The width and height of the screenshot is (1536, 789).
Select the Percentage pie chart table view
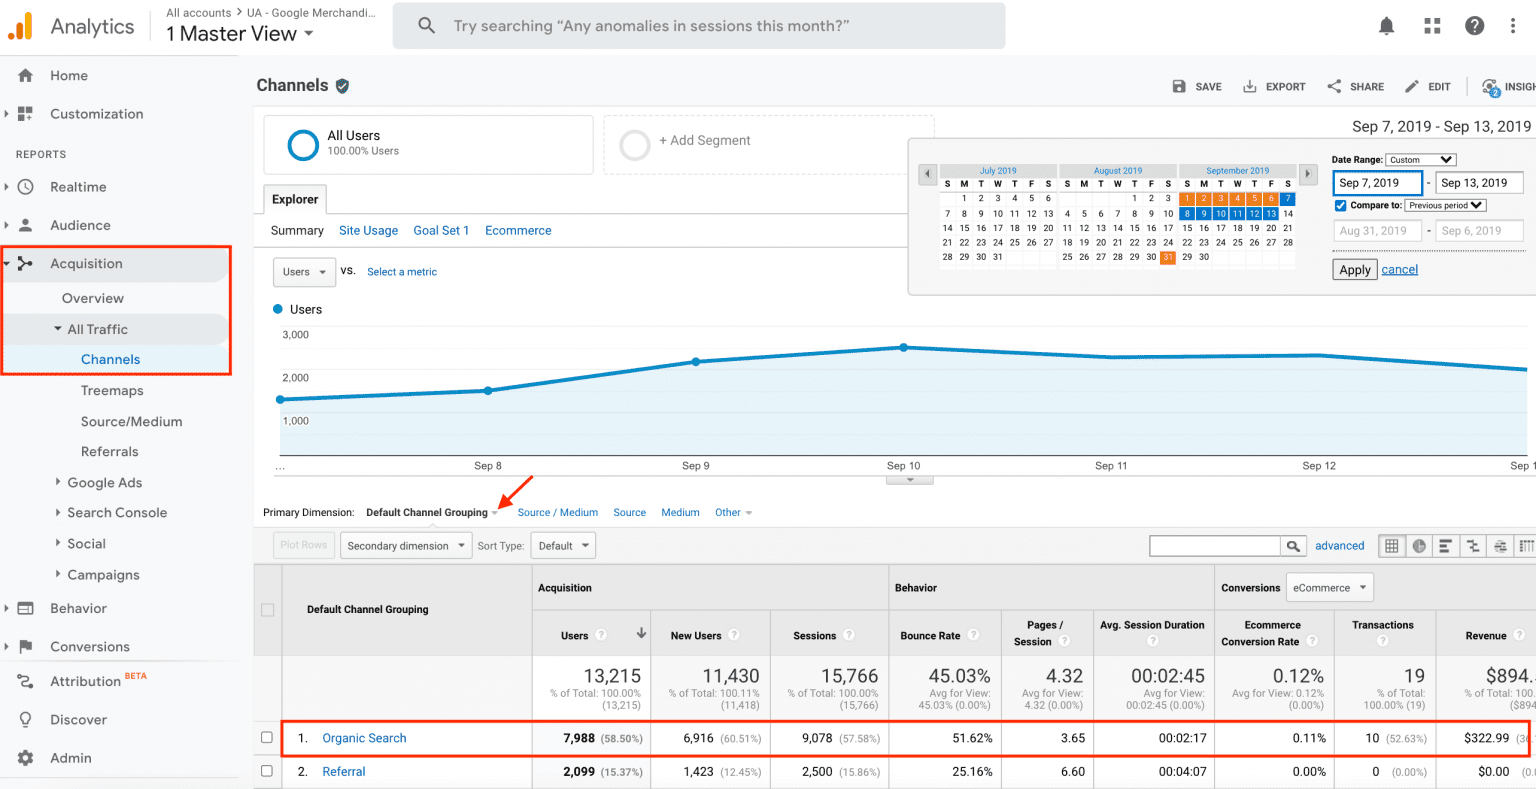pyautogui.click(x=1419, y=546)
